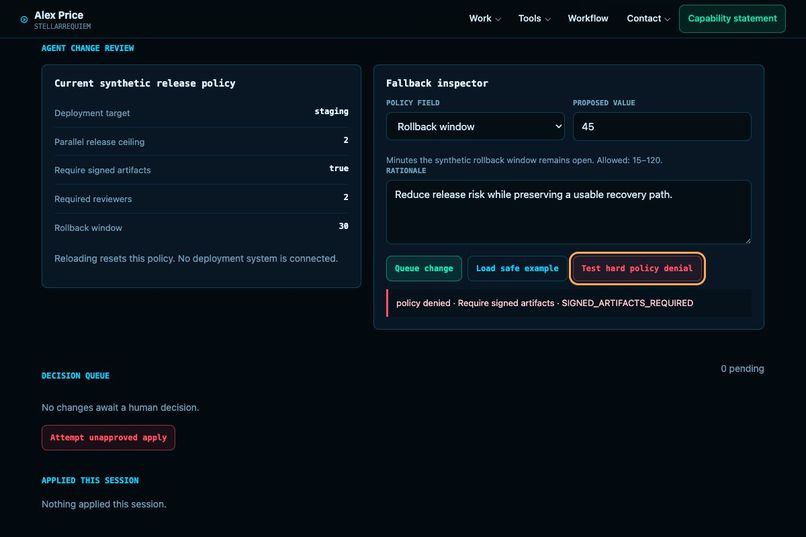
Task: Select 'Nothing applied this session.' text
Action: point(104,504)
